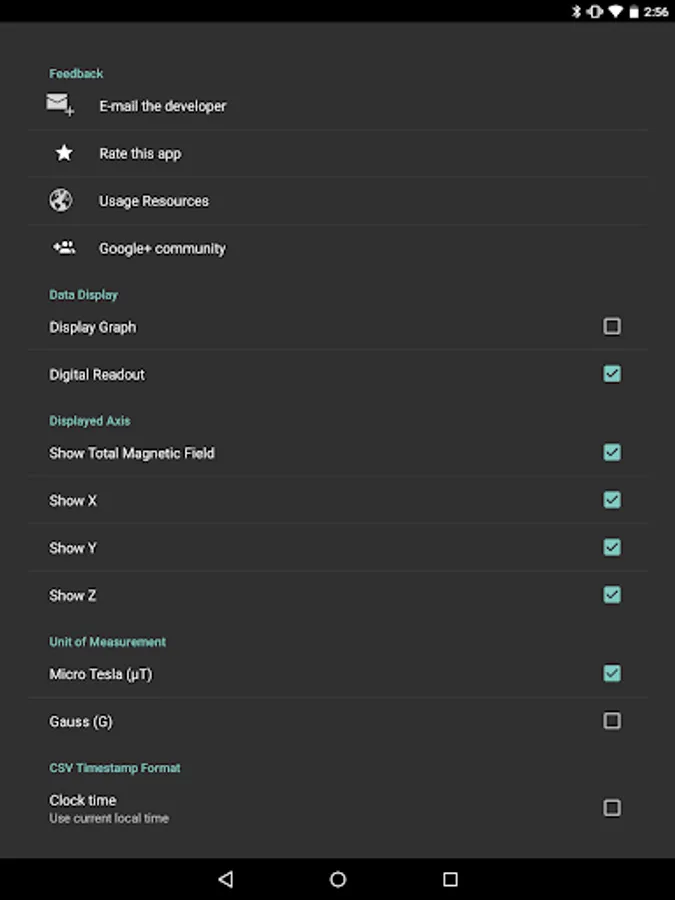The image size is (675, 900).
Task: Open the Rate this app entry
Action: [338, 153]
